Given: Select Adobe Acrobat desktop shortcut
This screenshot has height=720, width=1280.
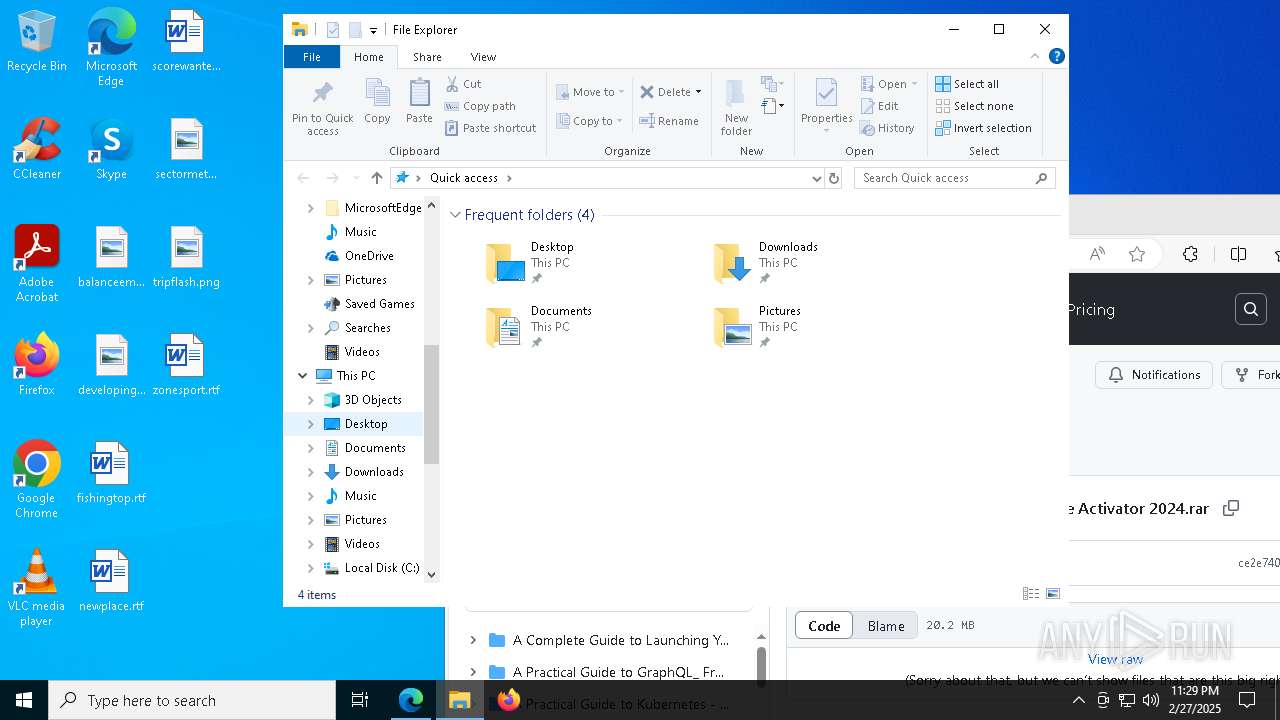Looking at the screenshot, I should tap(36, 264).
